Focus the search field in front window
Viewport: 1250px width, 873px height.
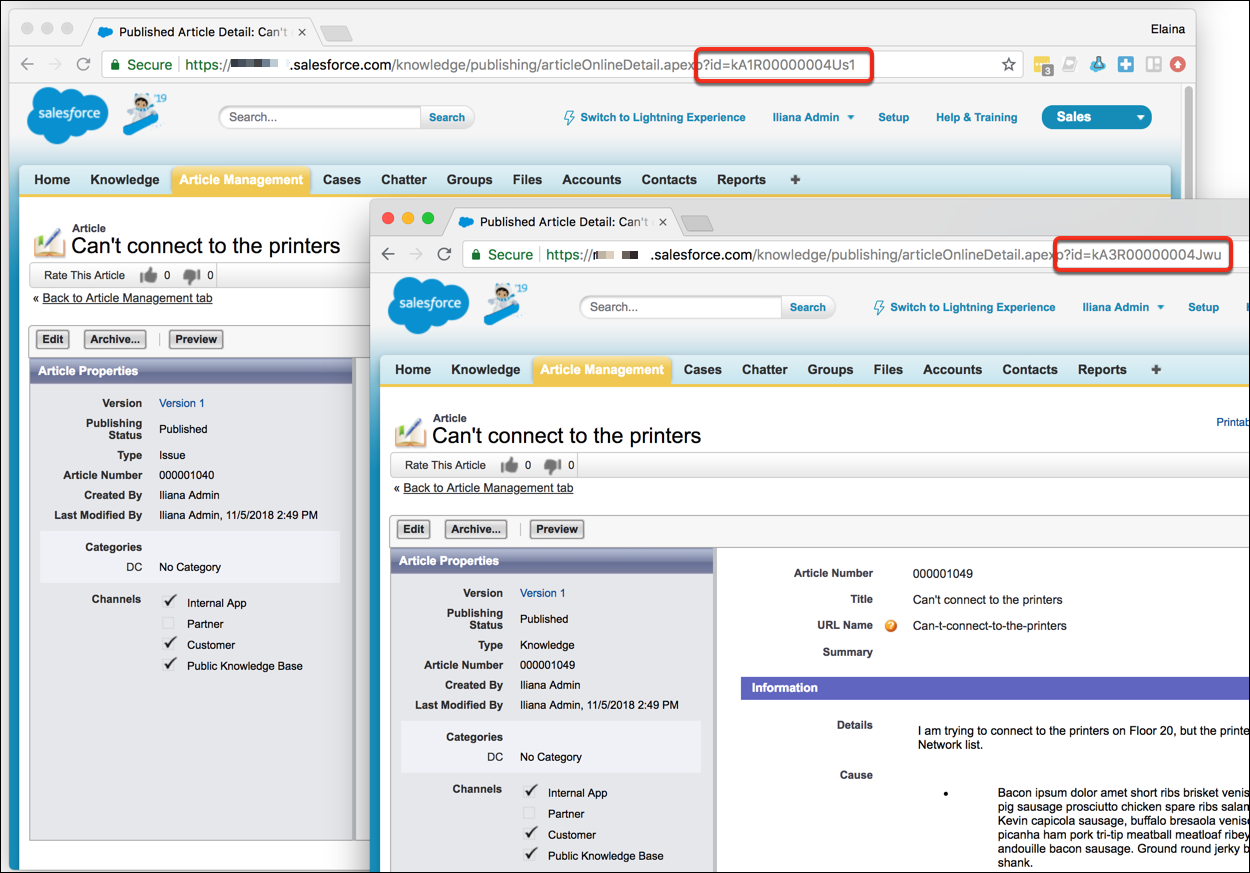681,307
